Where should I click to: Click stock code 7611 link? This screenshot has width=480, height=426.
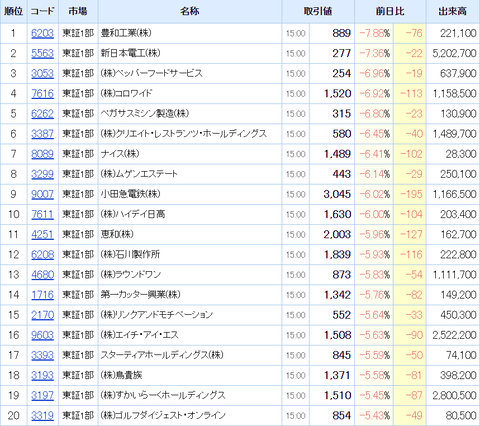(x=42, y=214)
